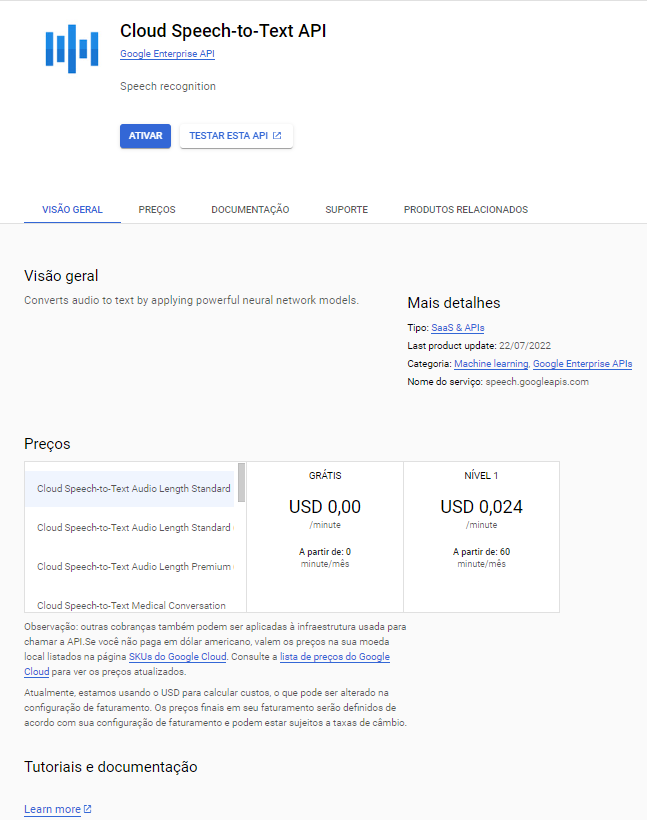Open the SKUs do Google Cloud link
Viewport: 647px width, 820px height.
pyautogui.click(x=177, y=657)
